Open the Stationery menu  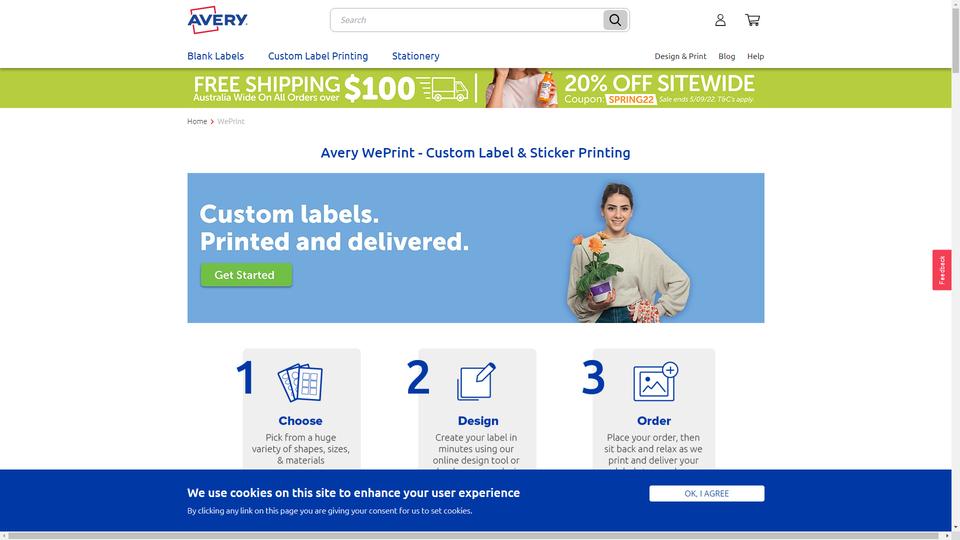click(x=416, y=56)
